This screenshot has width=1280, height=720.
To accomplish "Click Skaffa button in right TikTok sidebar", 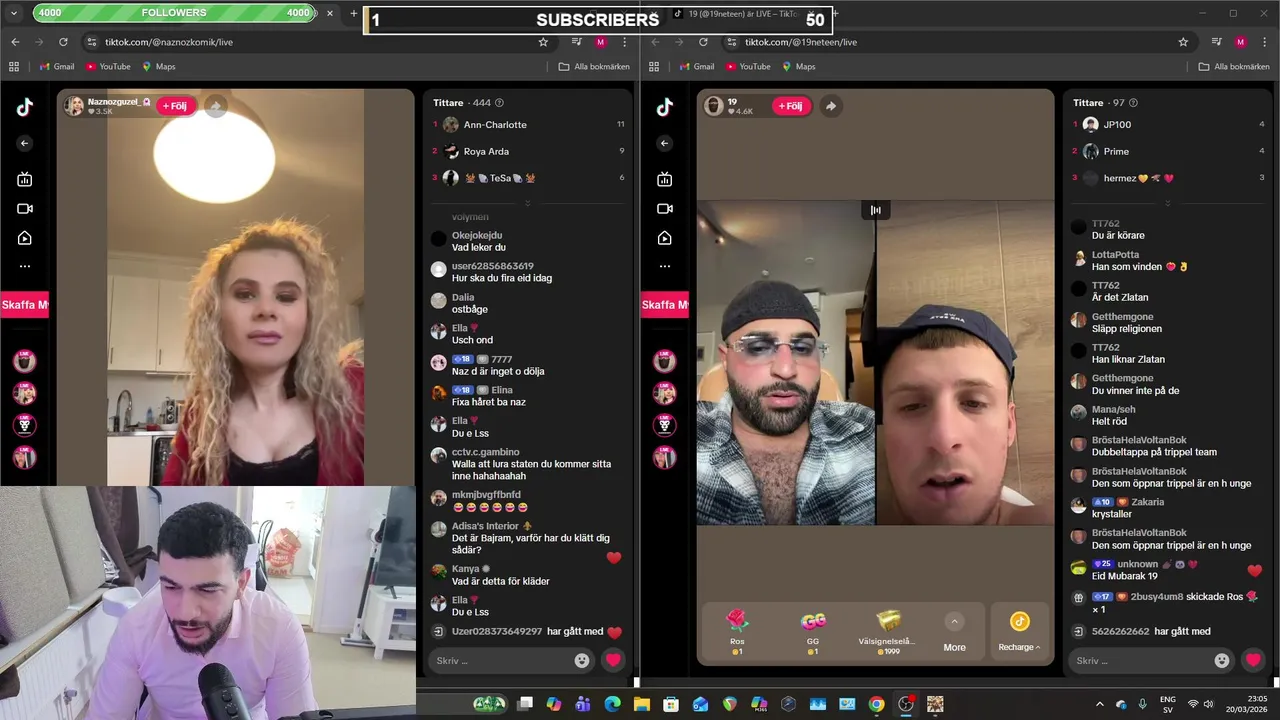I will [664, 305].
